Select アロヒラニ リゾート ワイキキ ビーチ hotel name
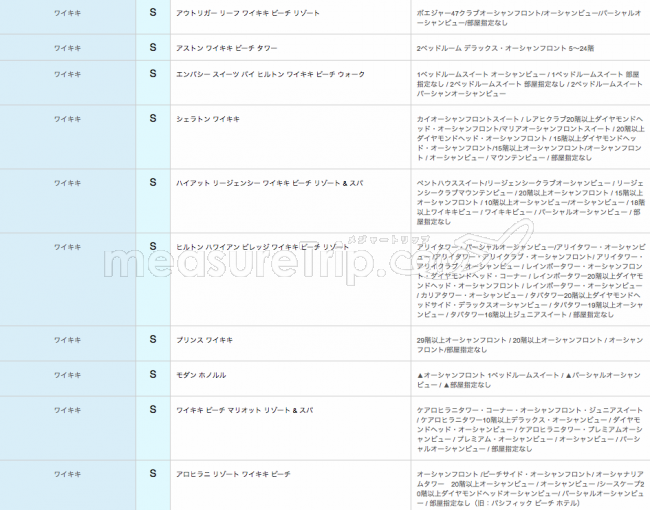Image resolution: width=650 pixels, height=510 pixels. pyautogui.click(x=233, y=474)
